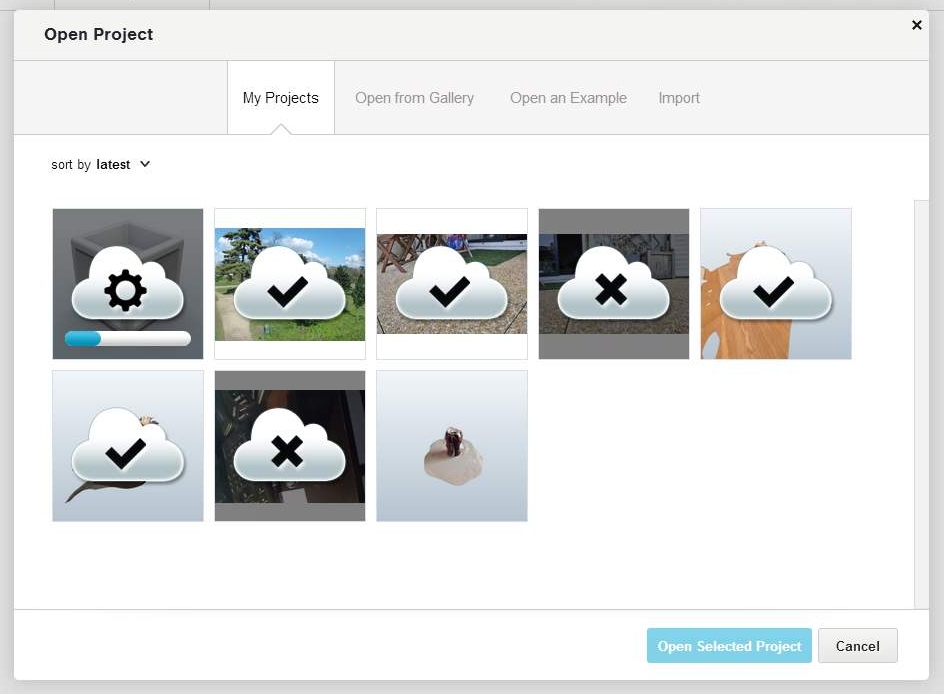Select the failed dark keyboard project thumbnail
This screenshot has height=694, width=944.
click(290, 446)
